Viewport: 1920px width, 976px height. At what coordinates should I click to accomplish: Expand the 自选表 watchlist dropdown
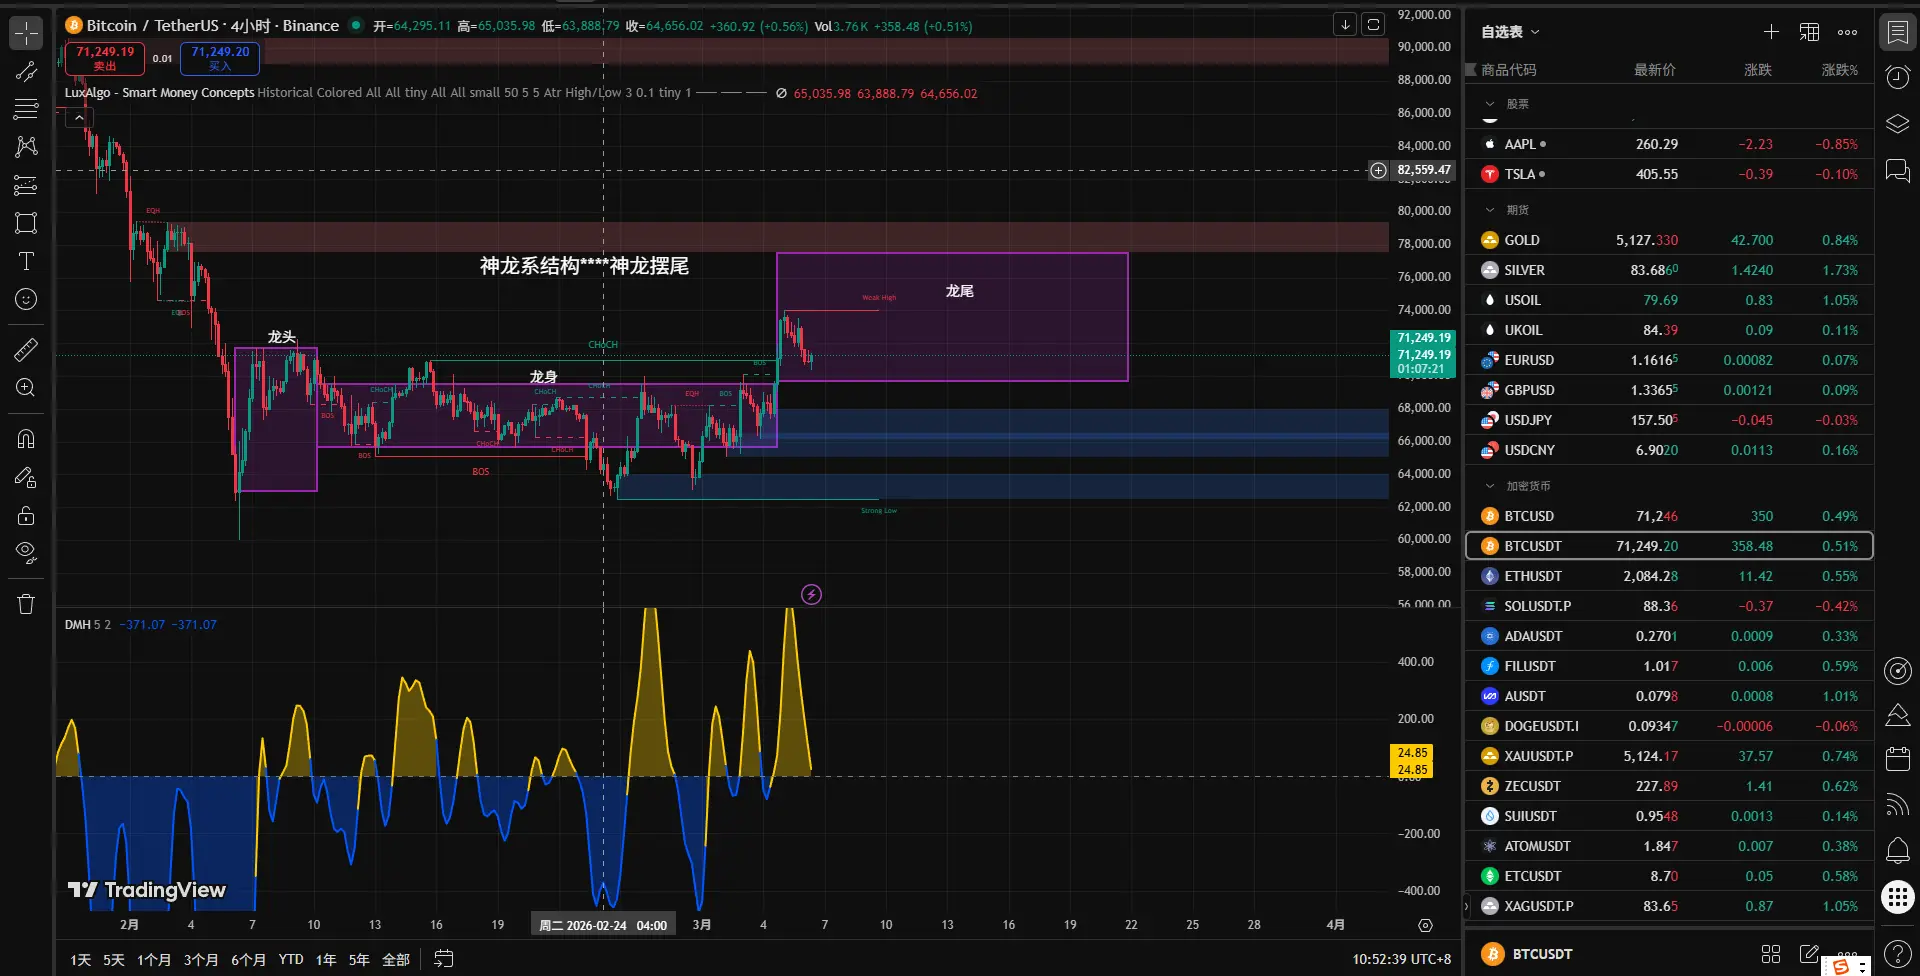pos(1510,32)
